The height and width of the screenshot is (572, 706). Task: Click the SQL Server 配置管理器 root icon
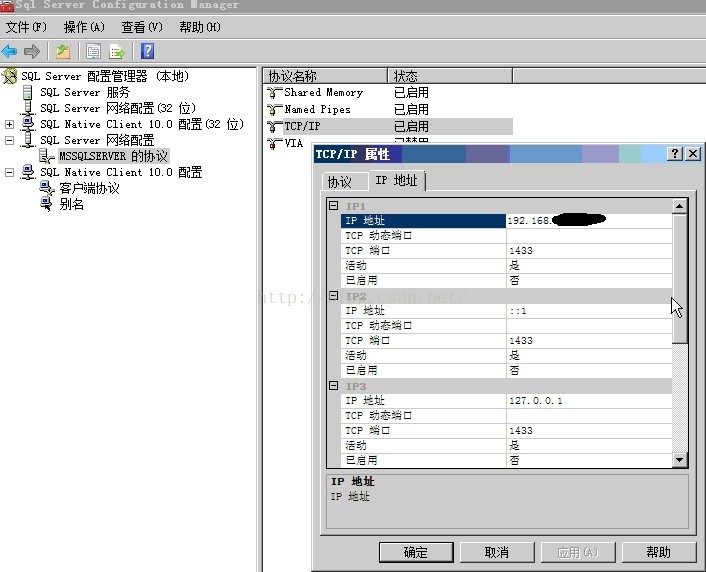10,76
